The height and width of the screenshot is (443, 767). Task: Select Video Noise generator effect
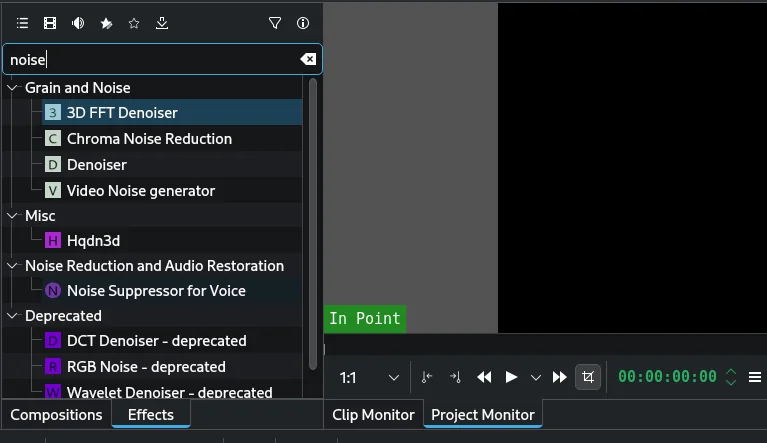pyautogui.click(x=172, y=191)
